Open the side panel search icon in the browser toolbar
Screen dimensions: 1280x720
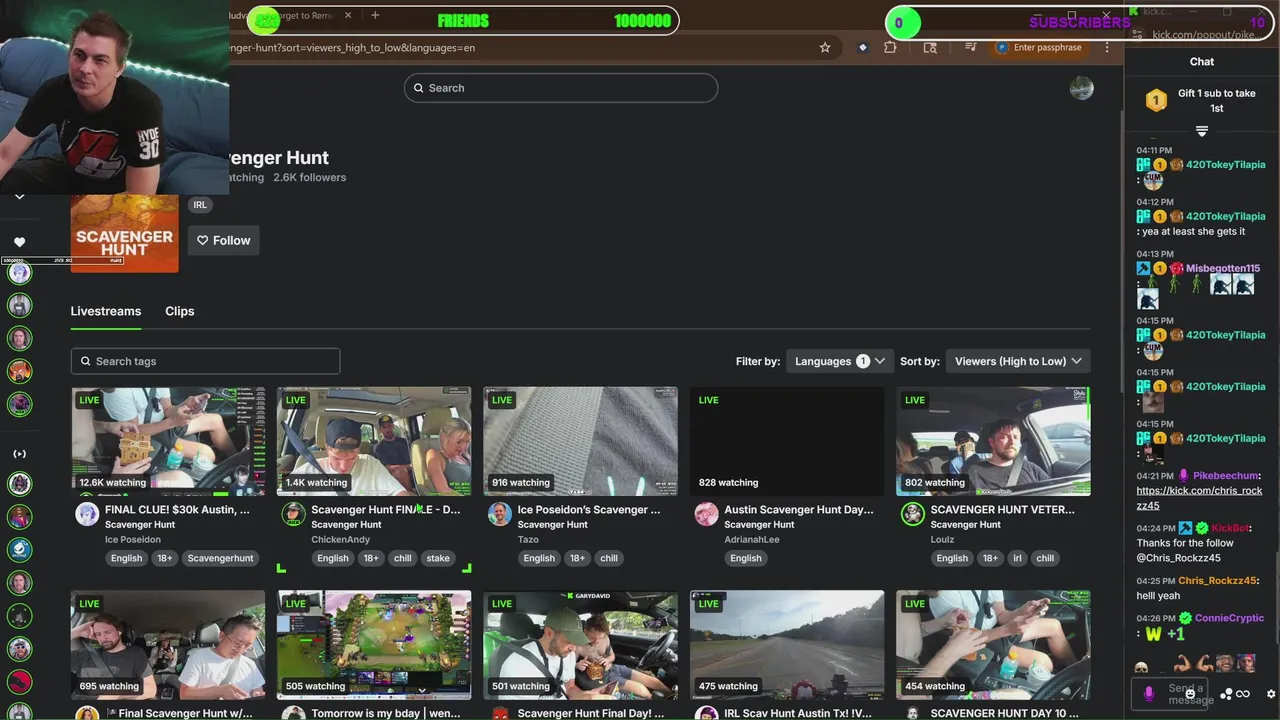(930, 47)
